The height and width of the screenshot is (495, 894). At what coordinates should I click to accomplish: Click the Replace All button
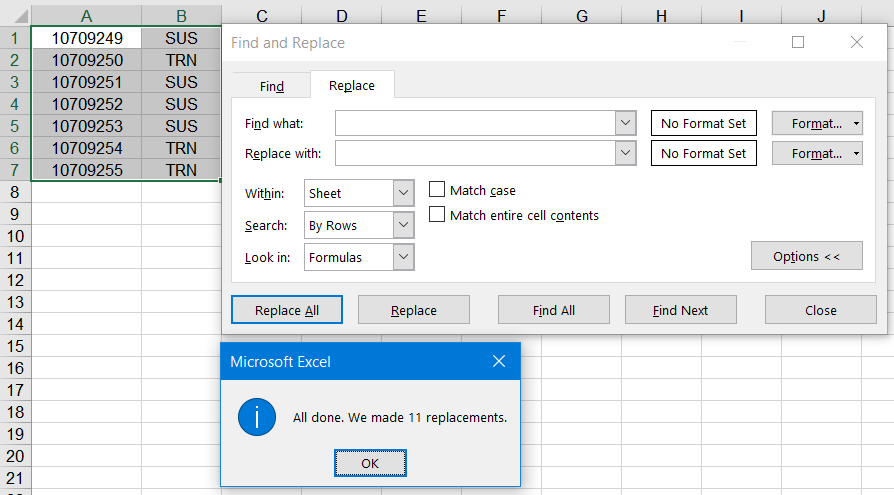click(287, 310)
